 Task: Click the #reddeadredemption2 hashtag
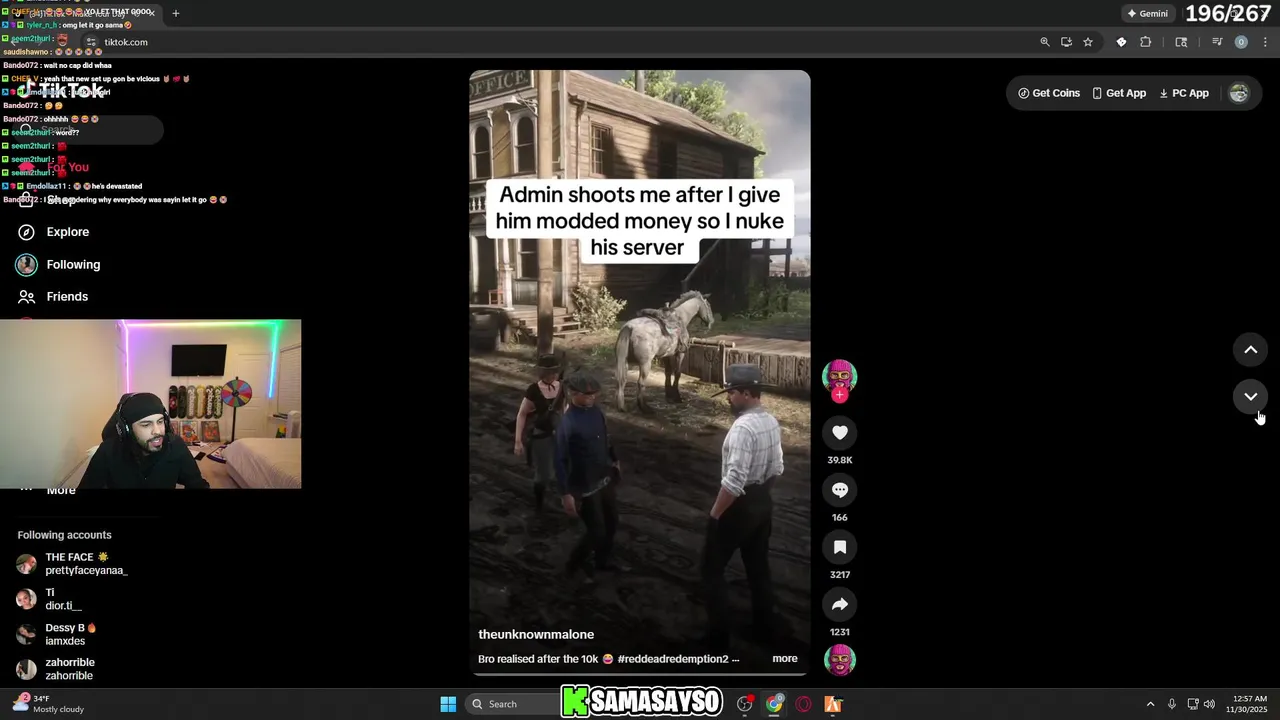[x=675, y=659]
